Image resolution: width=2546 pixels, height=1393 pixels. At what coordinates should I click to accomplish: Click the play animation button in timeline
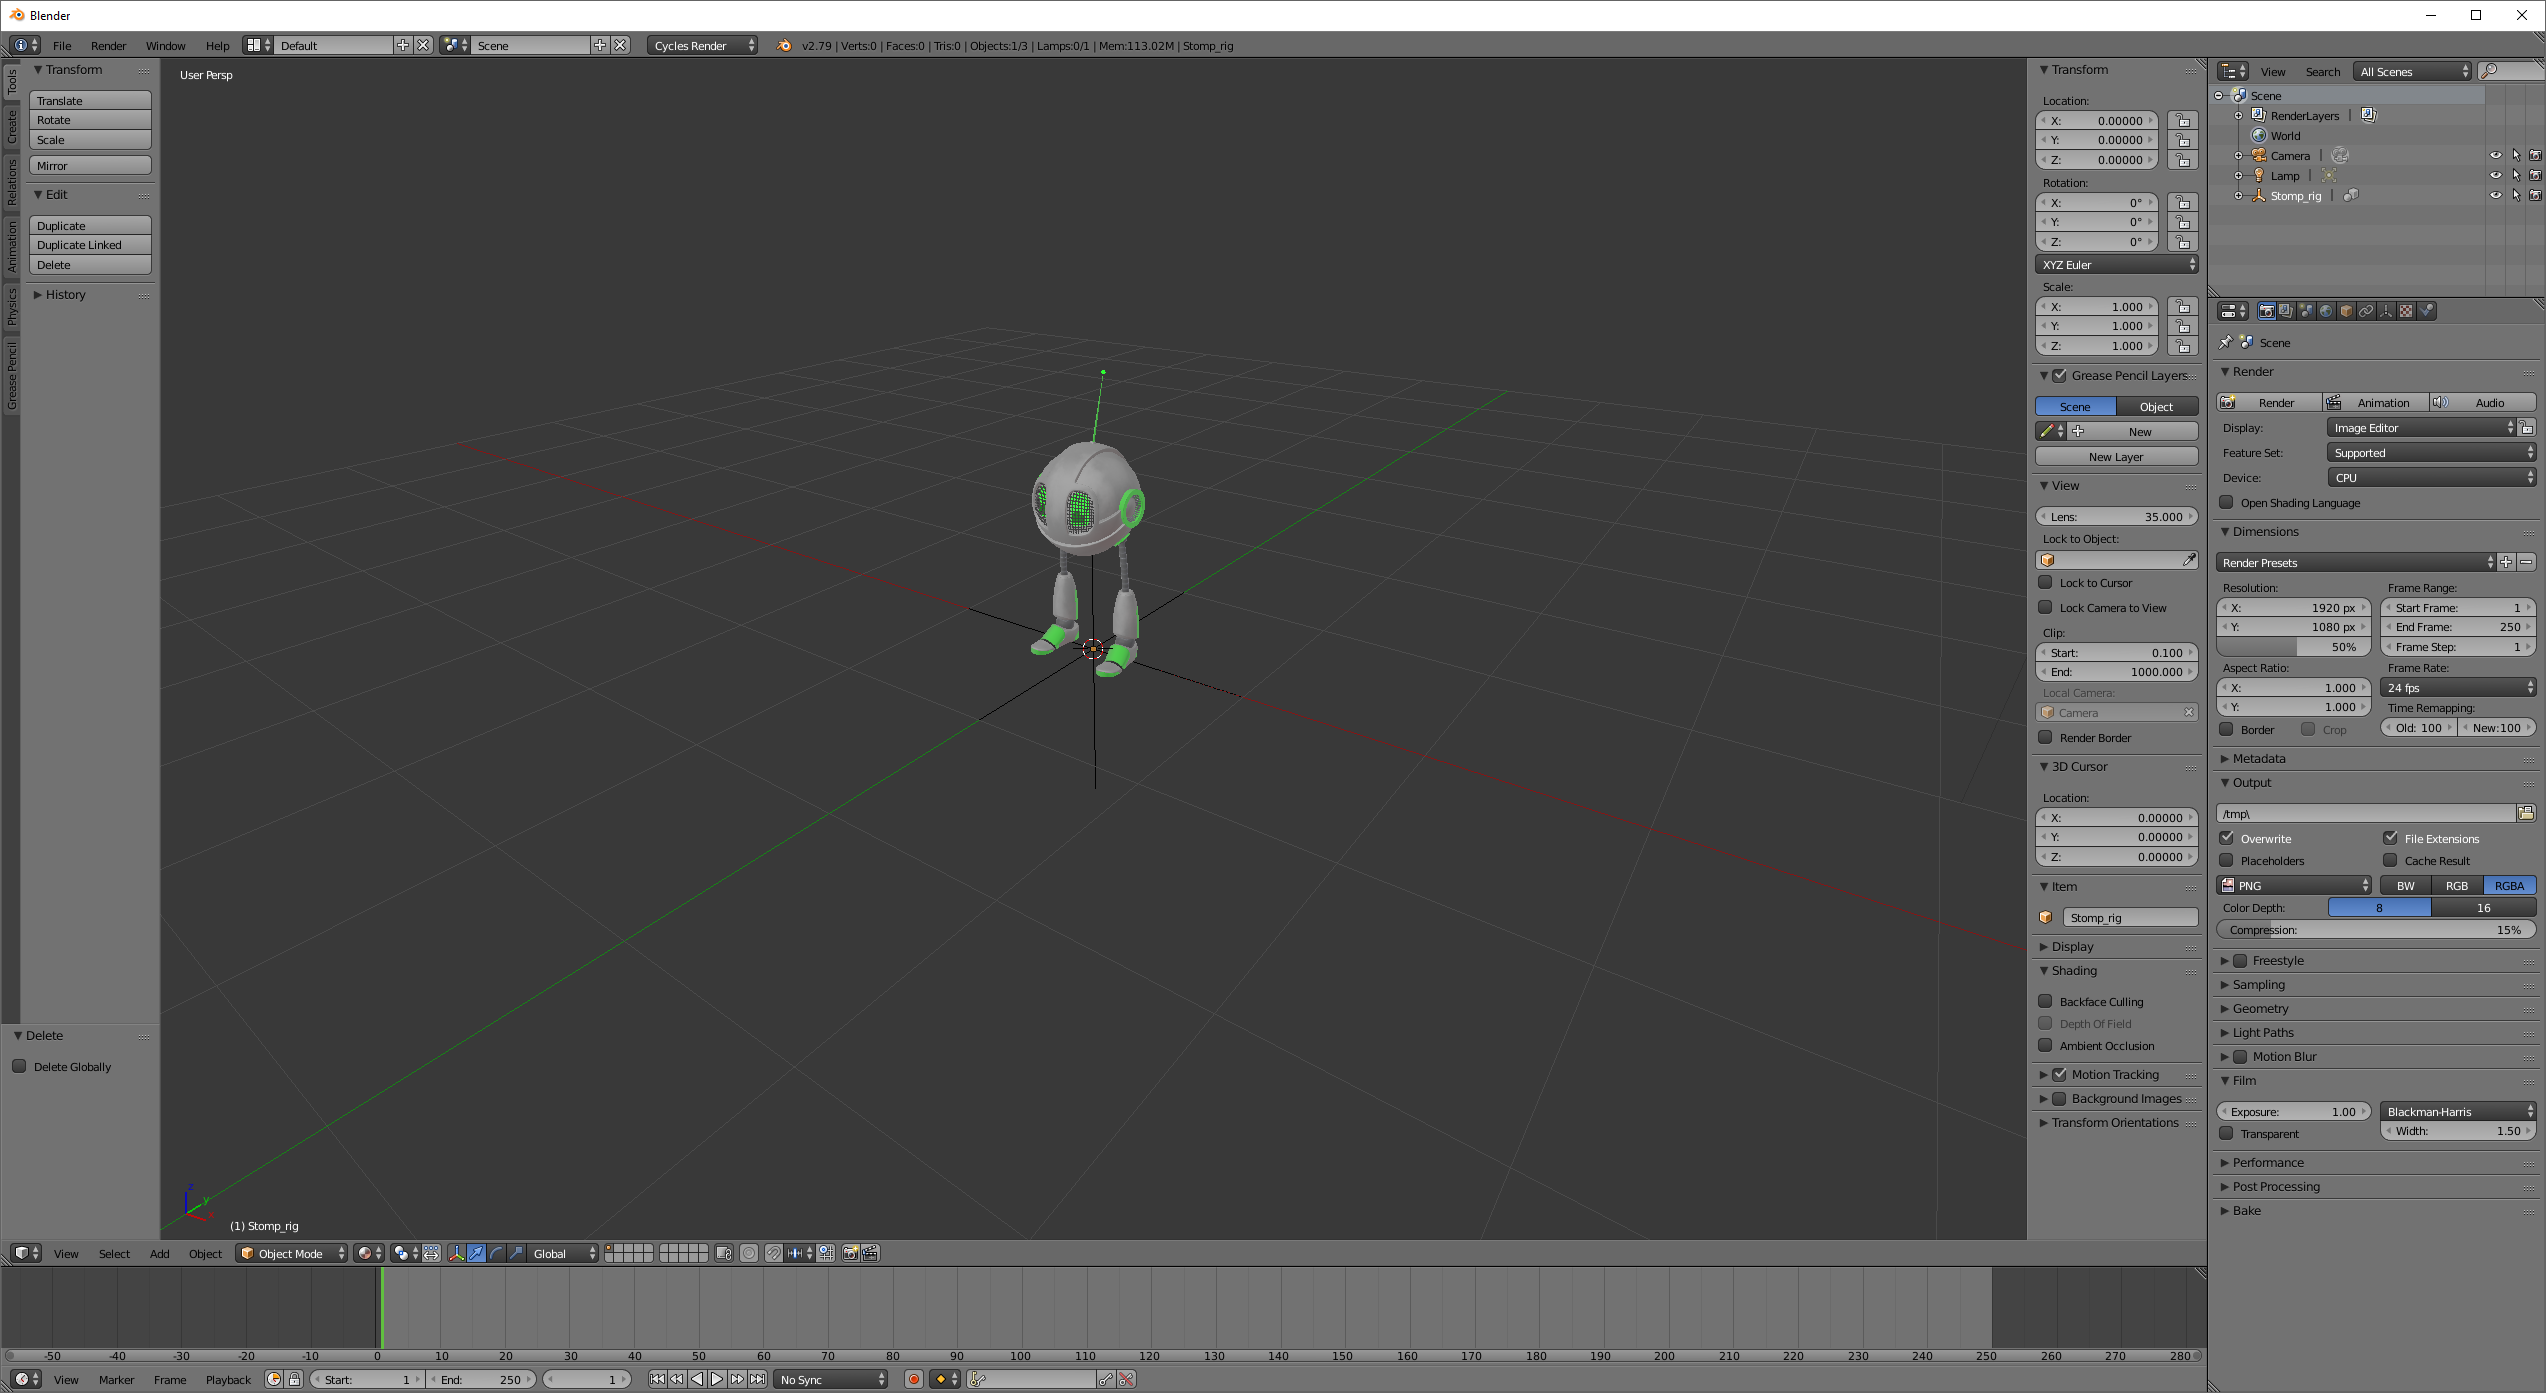(x=717, y=1379)
